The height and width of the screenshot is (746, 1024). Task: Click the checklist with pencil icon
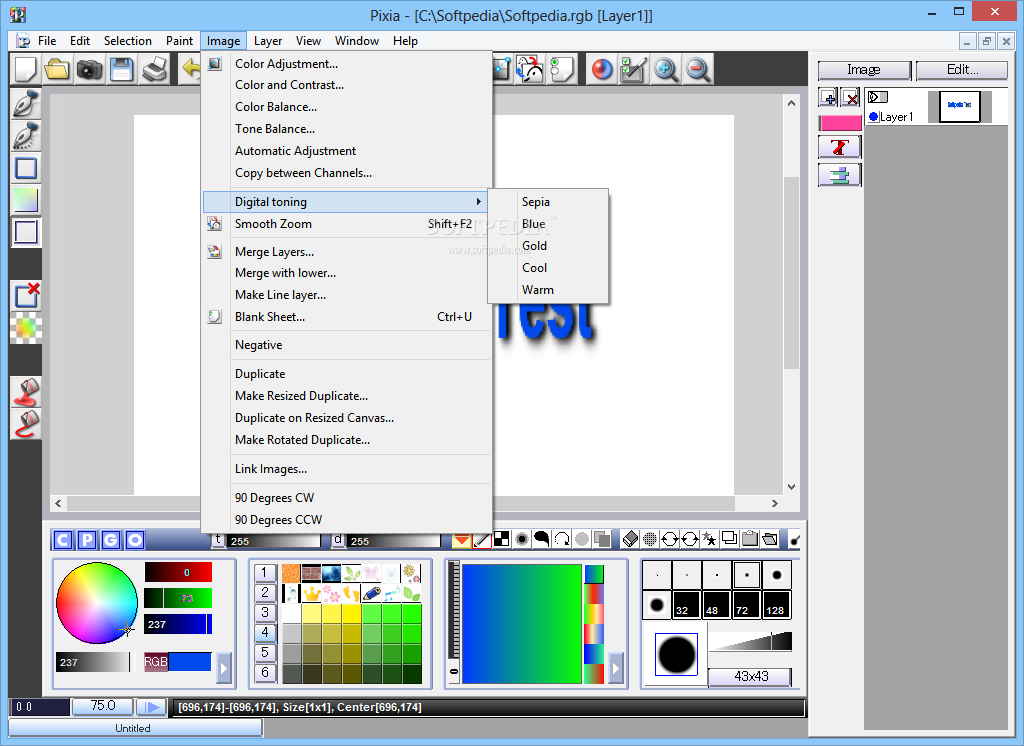(x=633, y=69)
